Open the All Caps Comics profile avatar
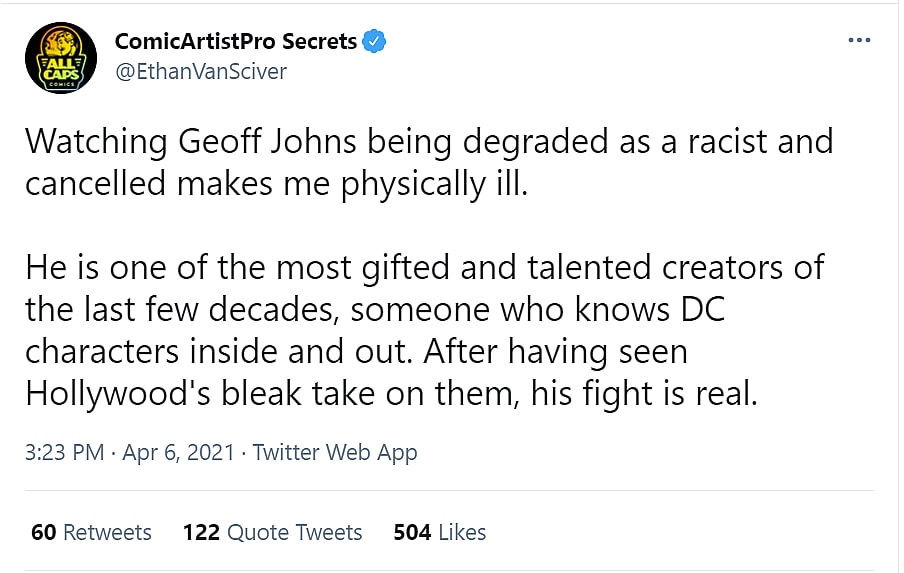The width and height of the screenshot is (904, 573). [x=61, y=57]
